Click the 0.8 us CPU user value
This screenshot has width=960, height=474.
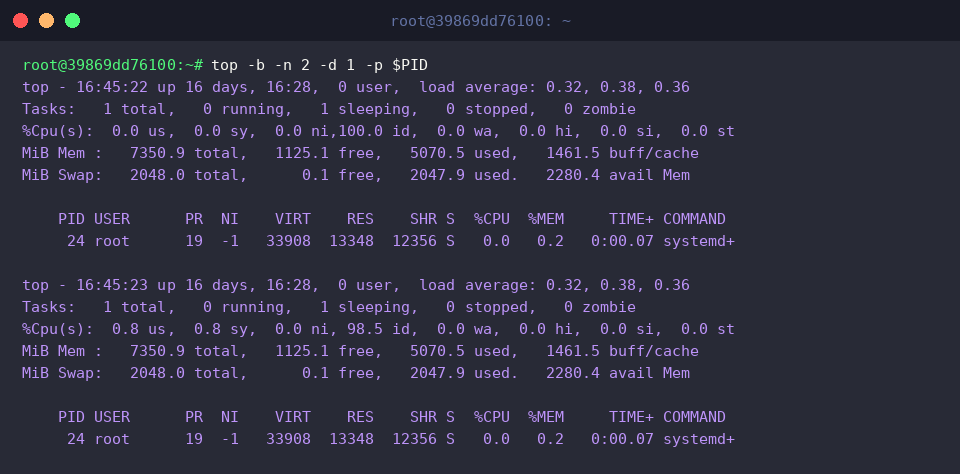coord(139,329)
